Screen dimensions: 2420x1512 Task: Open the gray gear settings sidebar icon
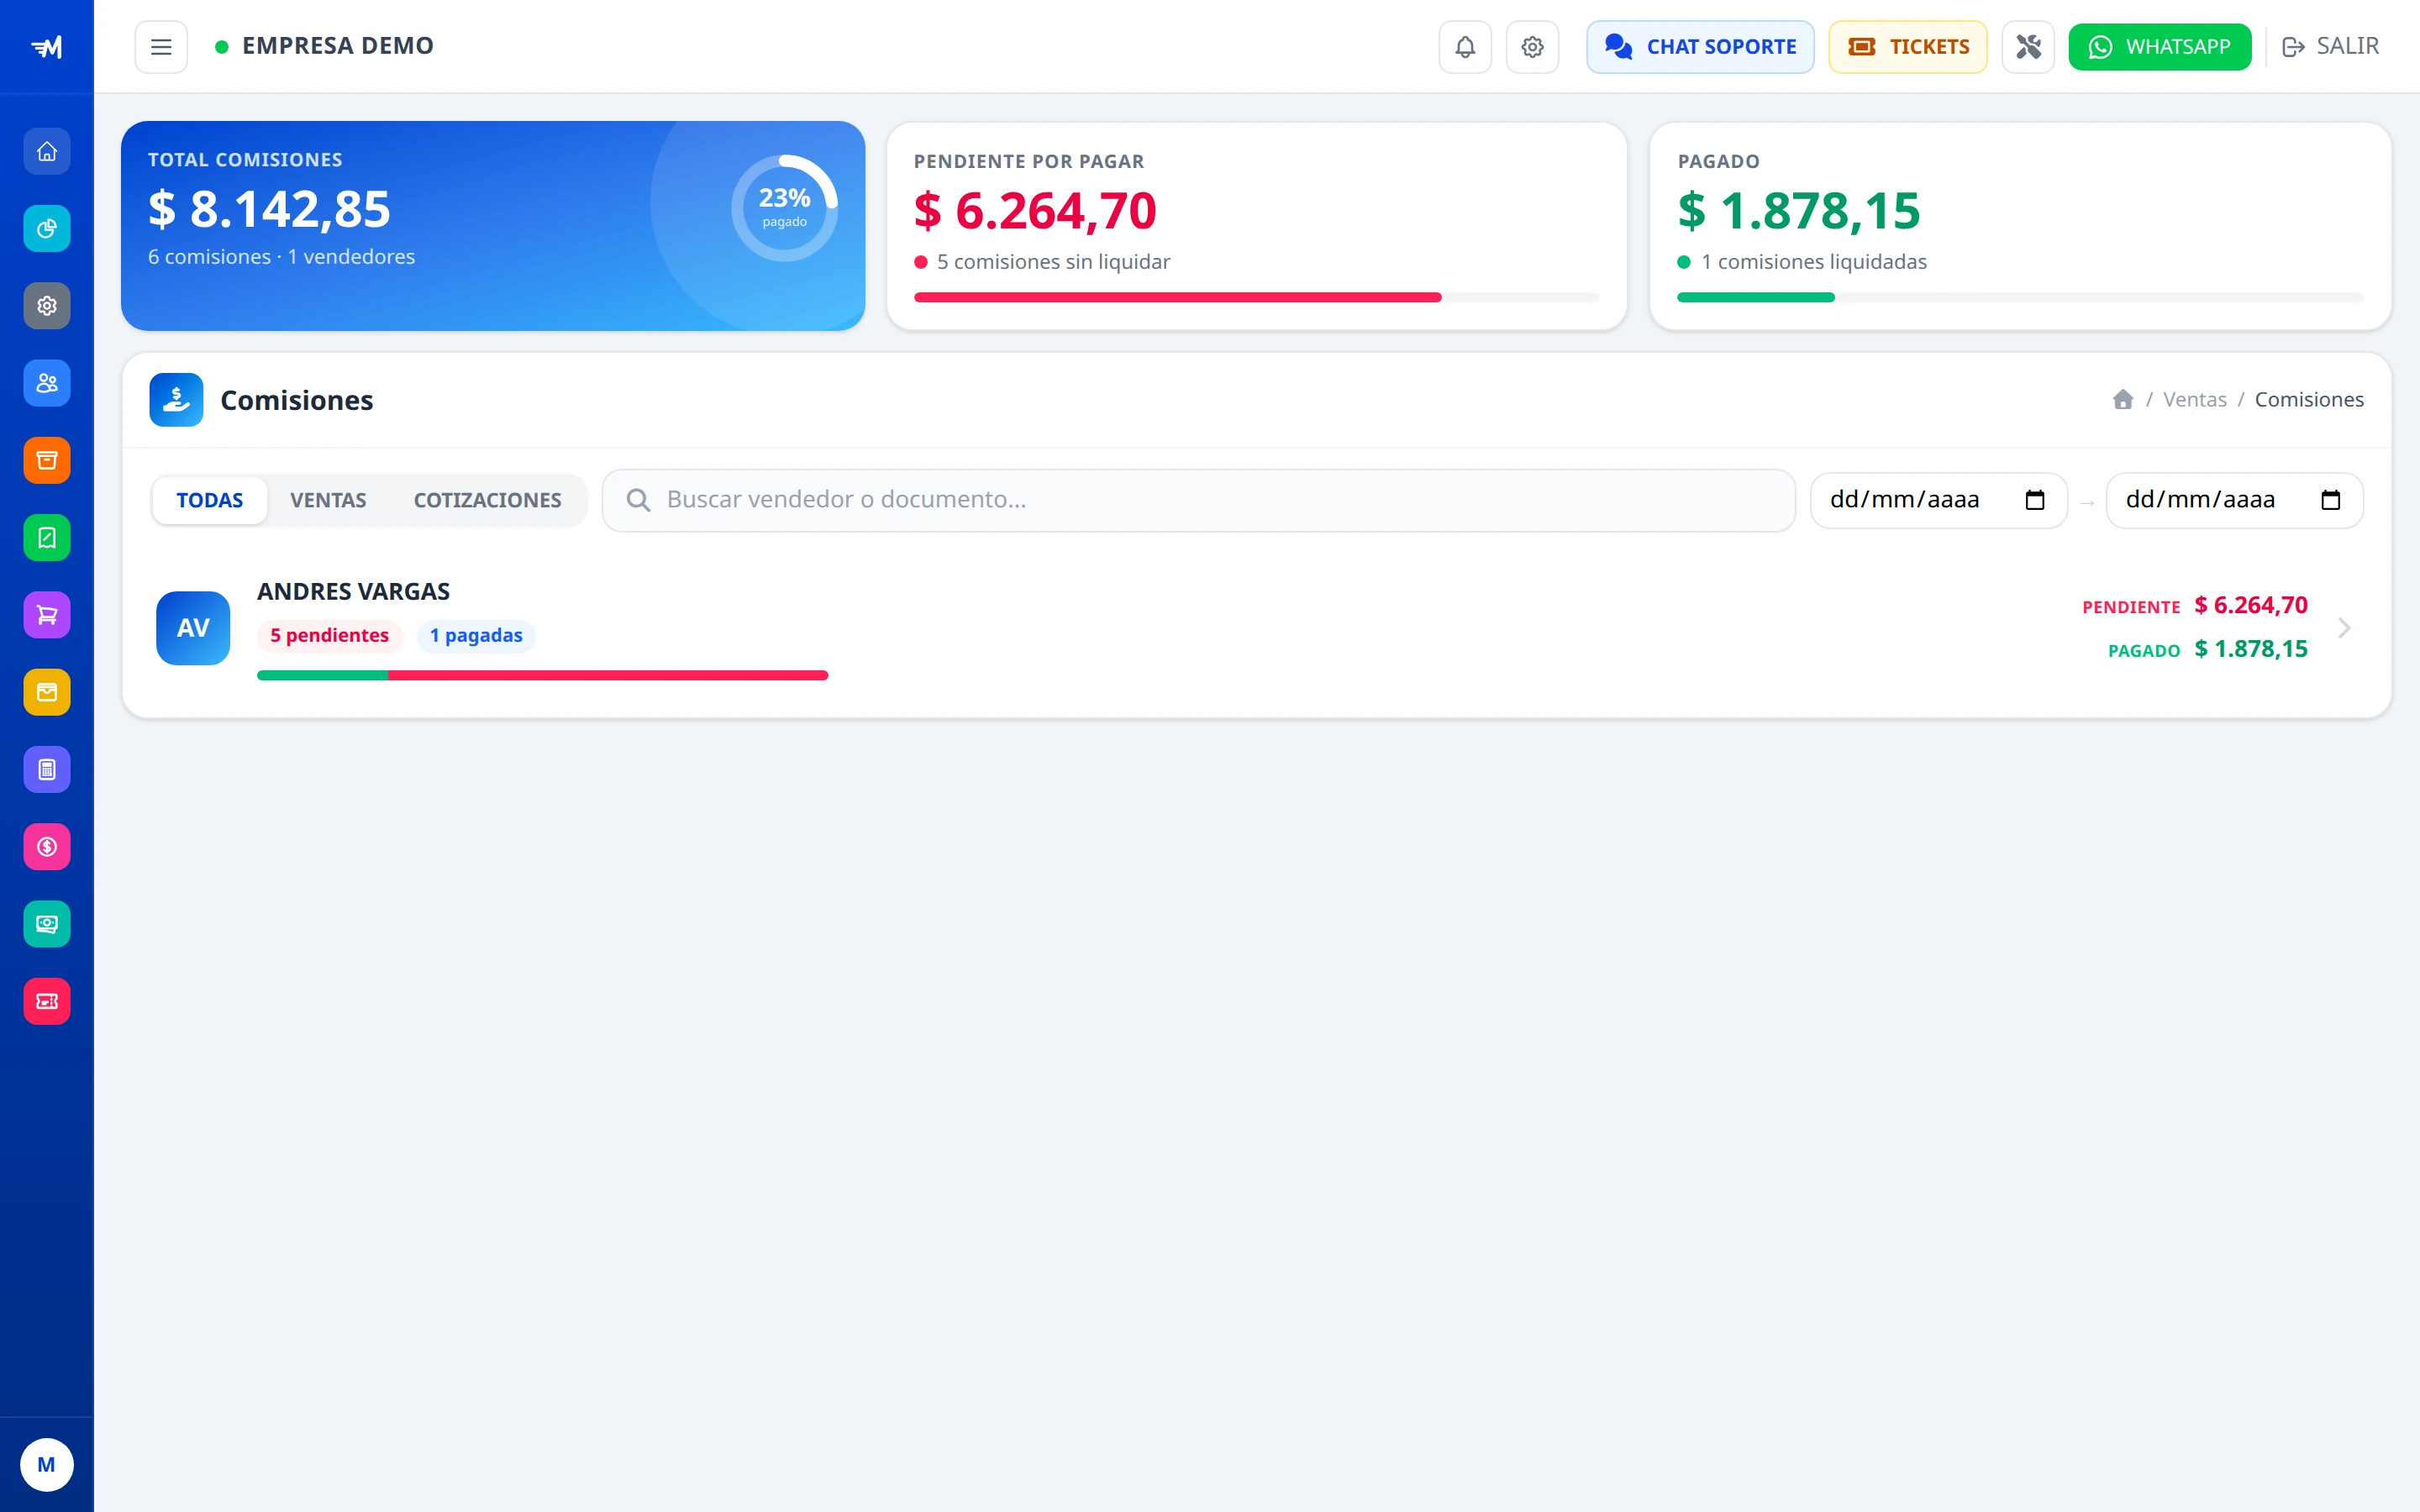pyautogui.click(x=47, y=306)
